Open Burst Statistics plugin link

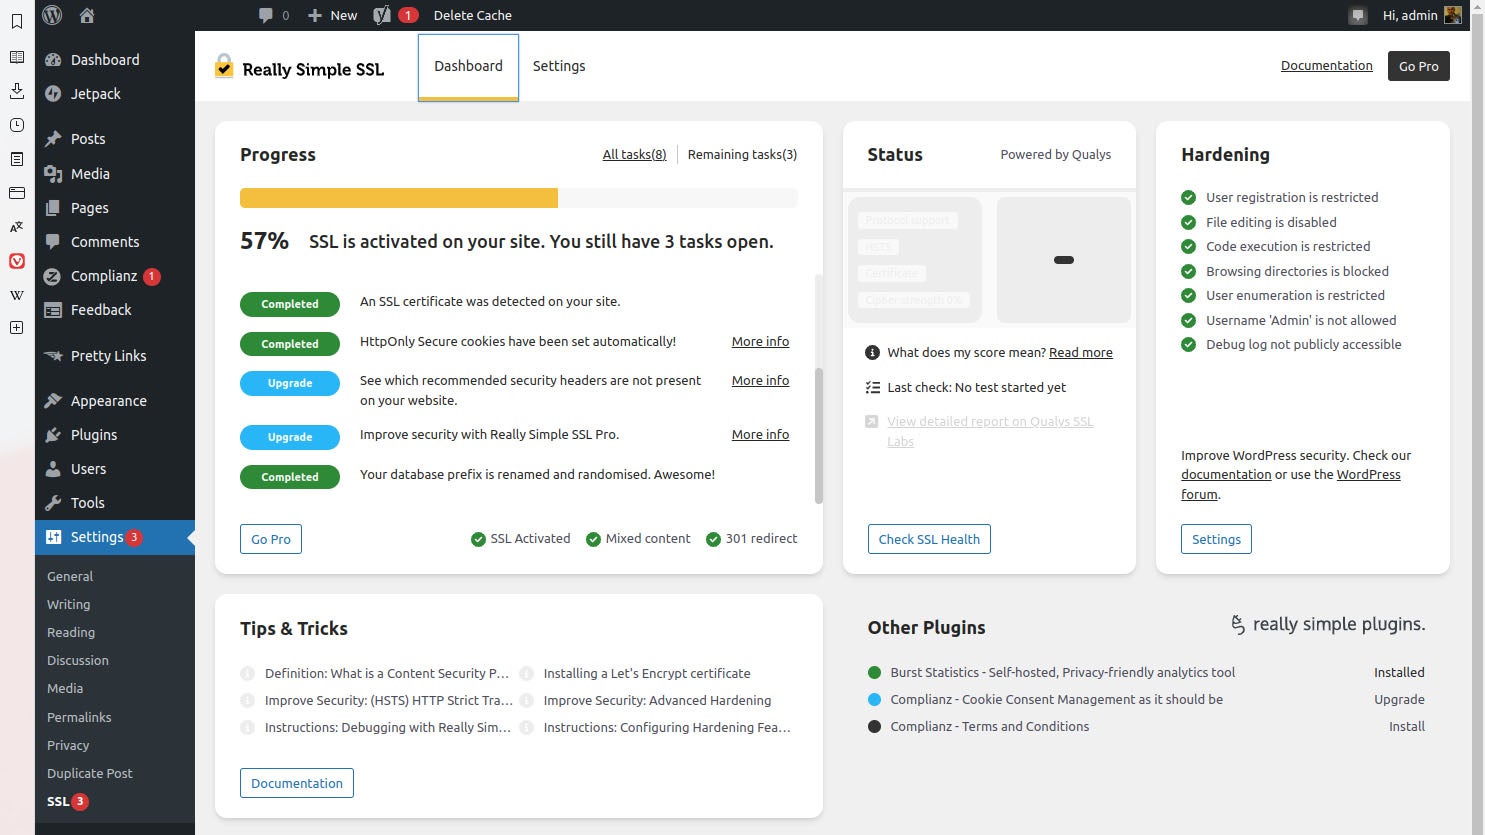(1062, 672)
